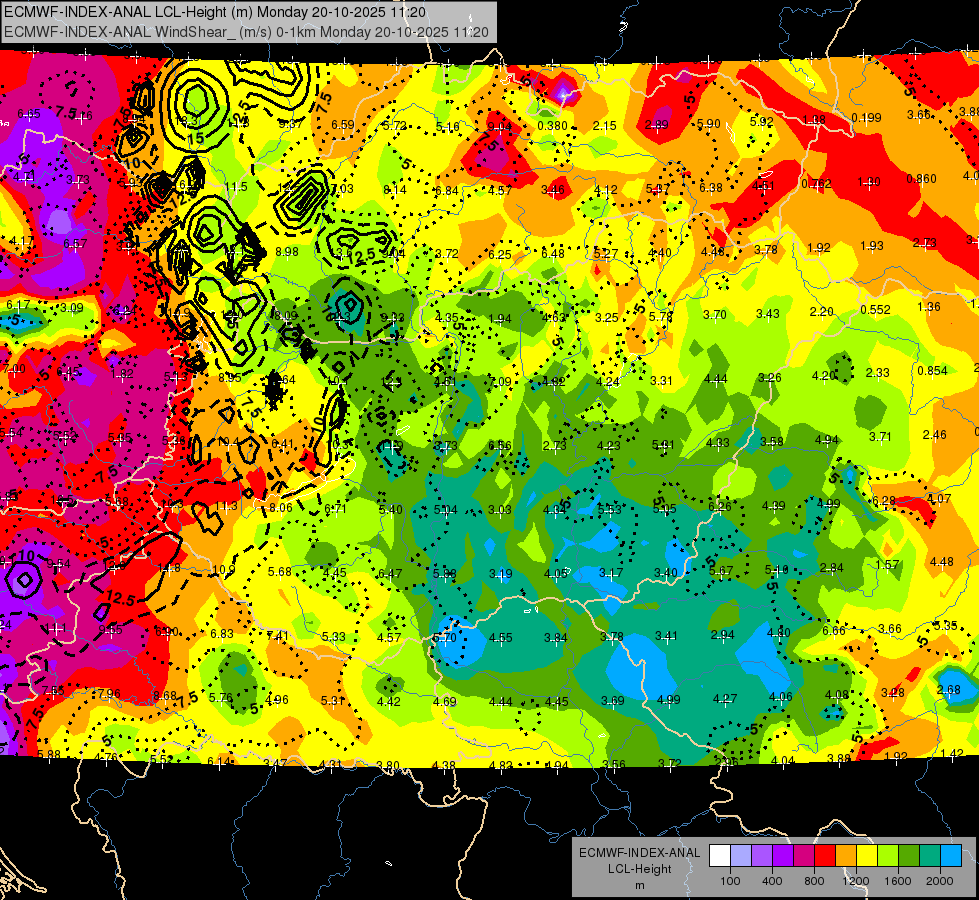The image size is (979, 900).
Task: Click the shear value 2.89
Action: point(657,124)
